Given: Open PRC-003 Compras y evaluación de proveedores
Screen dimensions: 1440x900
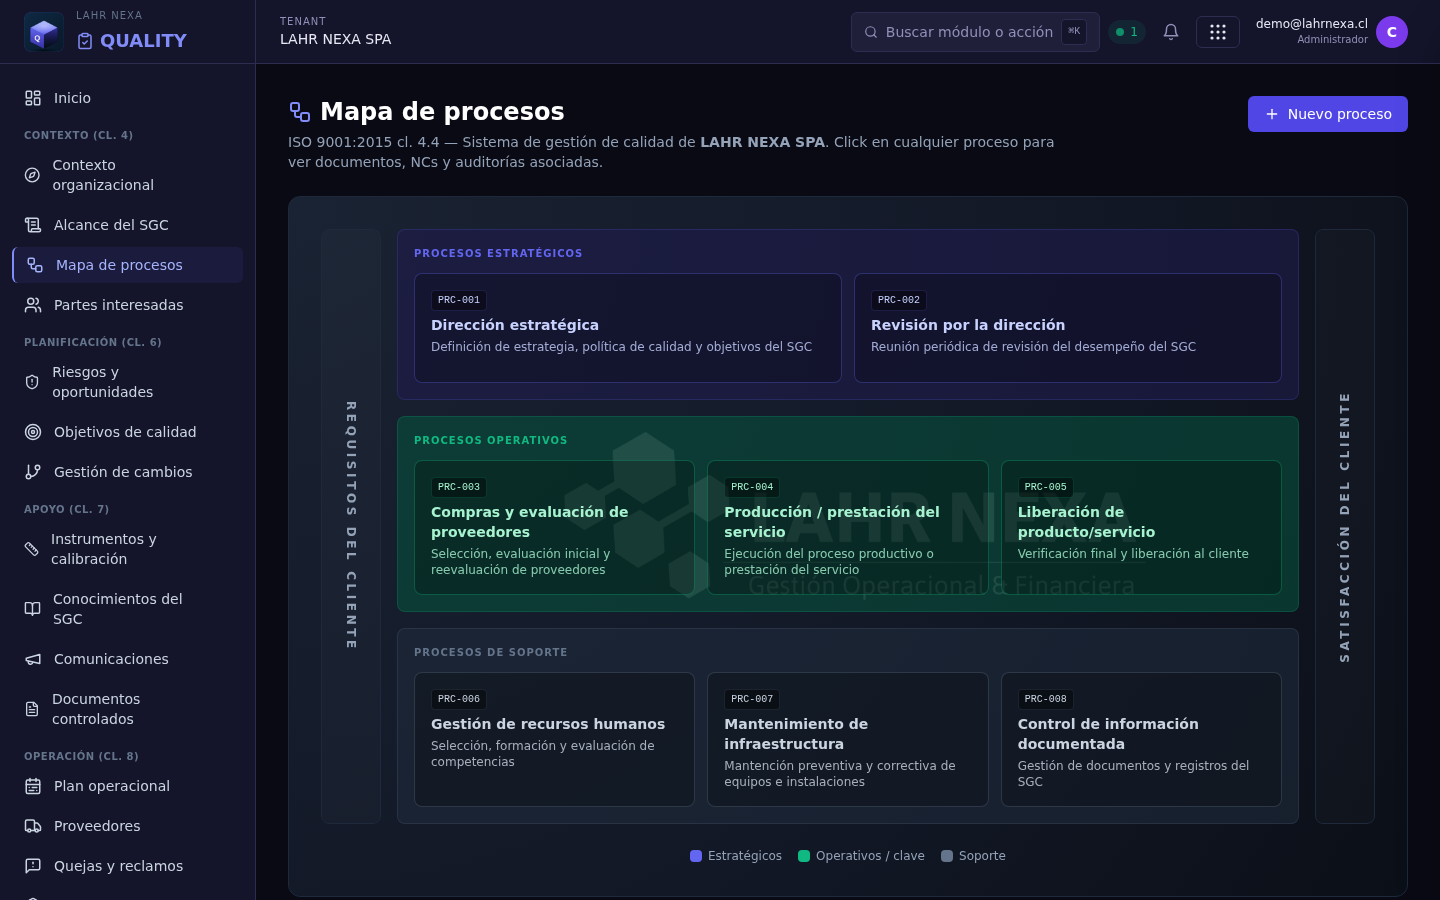Looking at the screenshot, I should (x=554, y=528).
